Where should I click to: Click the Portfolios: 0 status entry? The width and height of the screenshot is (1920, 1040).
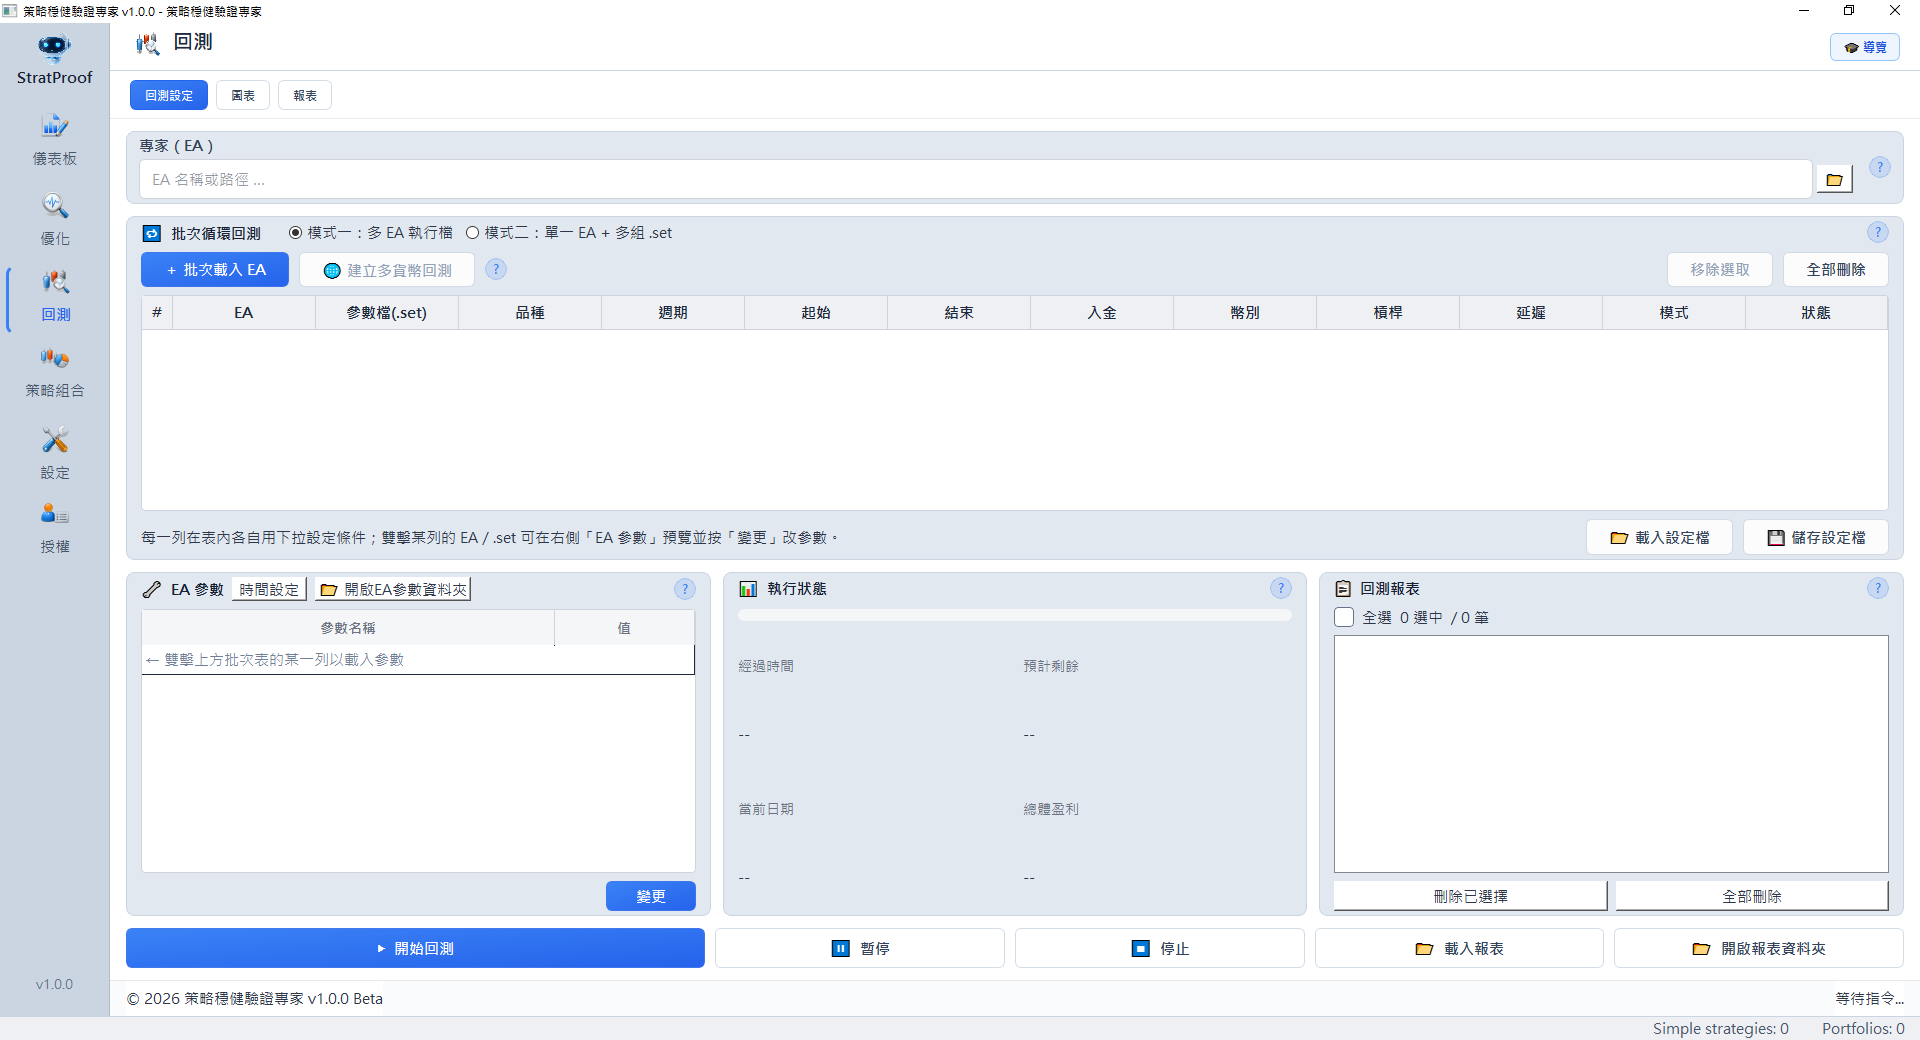coord(1863,1028)
